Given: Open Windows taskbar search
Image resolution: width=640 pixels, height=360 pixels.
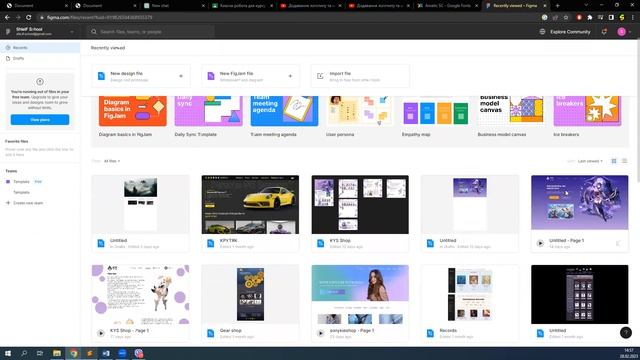Looking at the screenshot, I should (24, 353).
